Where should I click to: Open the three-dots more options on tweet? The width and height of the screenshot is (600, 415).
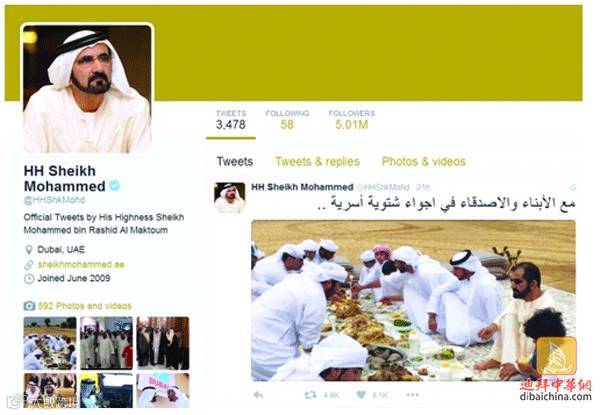coord(412,394)
